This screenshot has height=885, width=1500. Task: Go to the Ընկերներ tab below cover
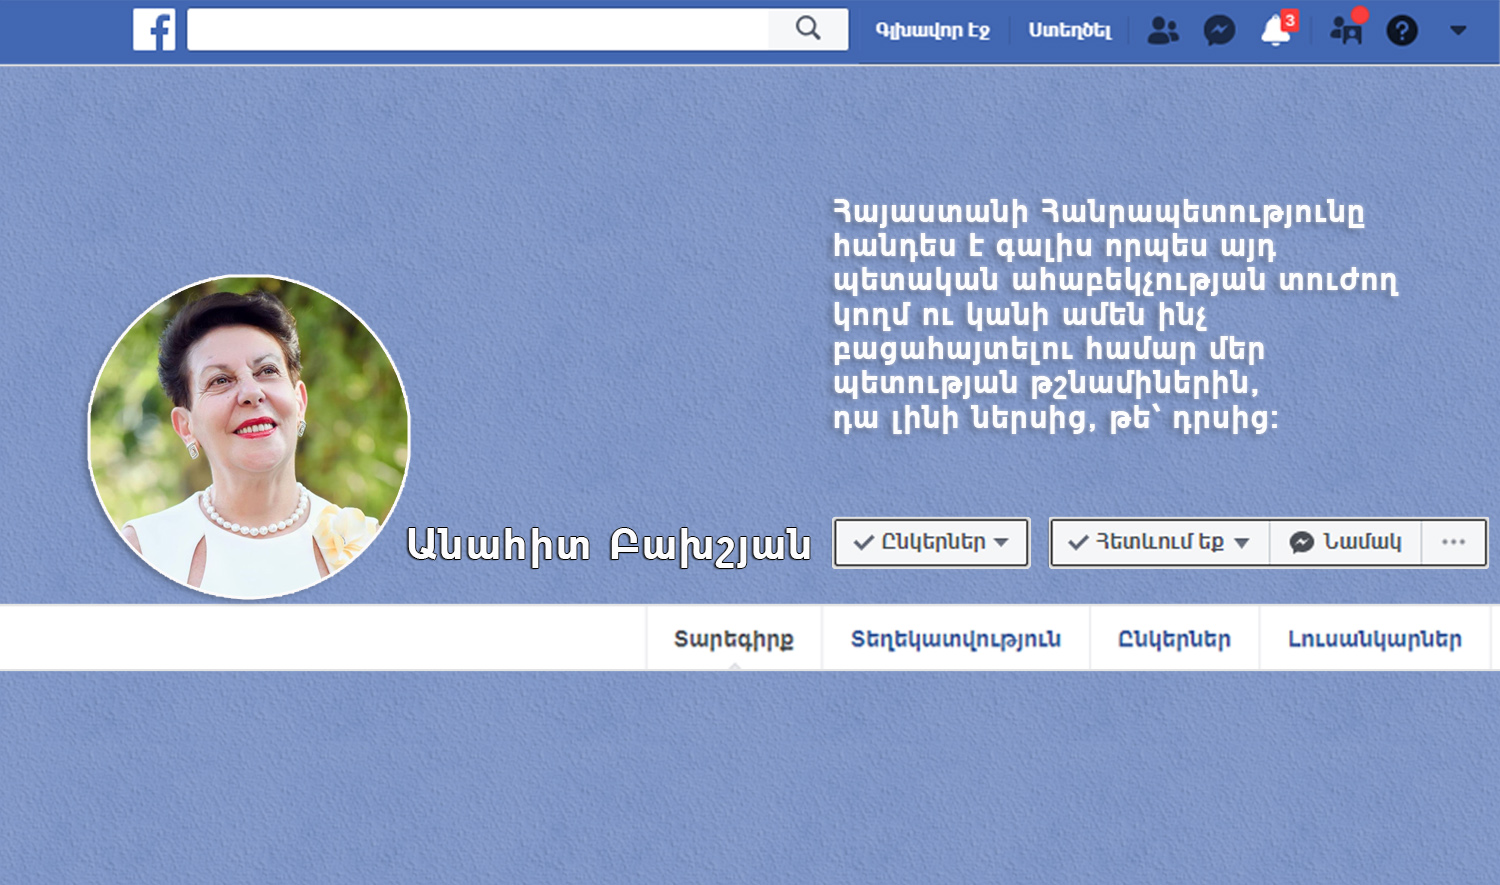[x=1174, y=639]
